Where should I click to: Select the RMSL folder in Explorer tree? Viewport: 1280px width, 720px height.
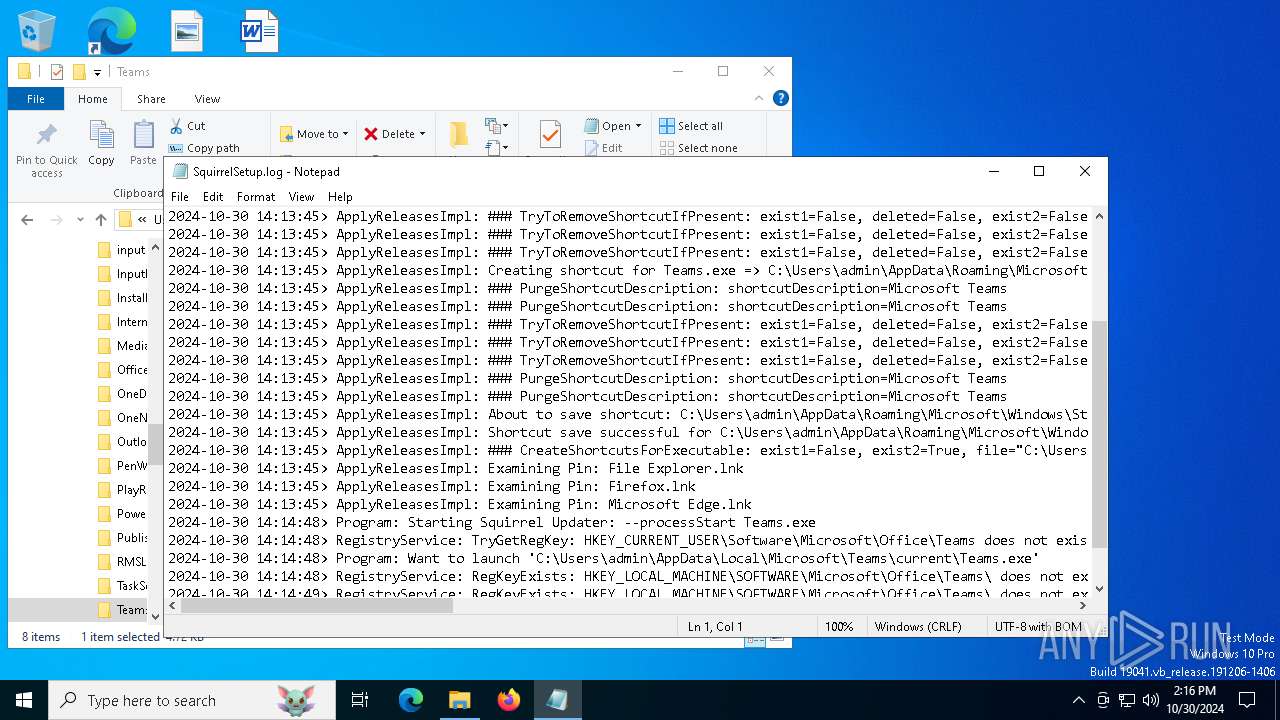(x=122, y=562)
